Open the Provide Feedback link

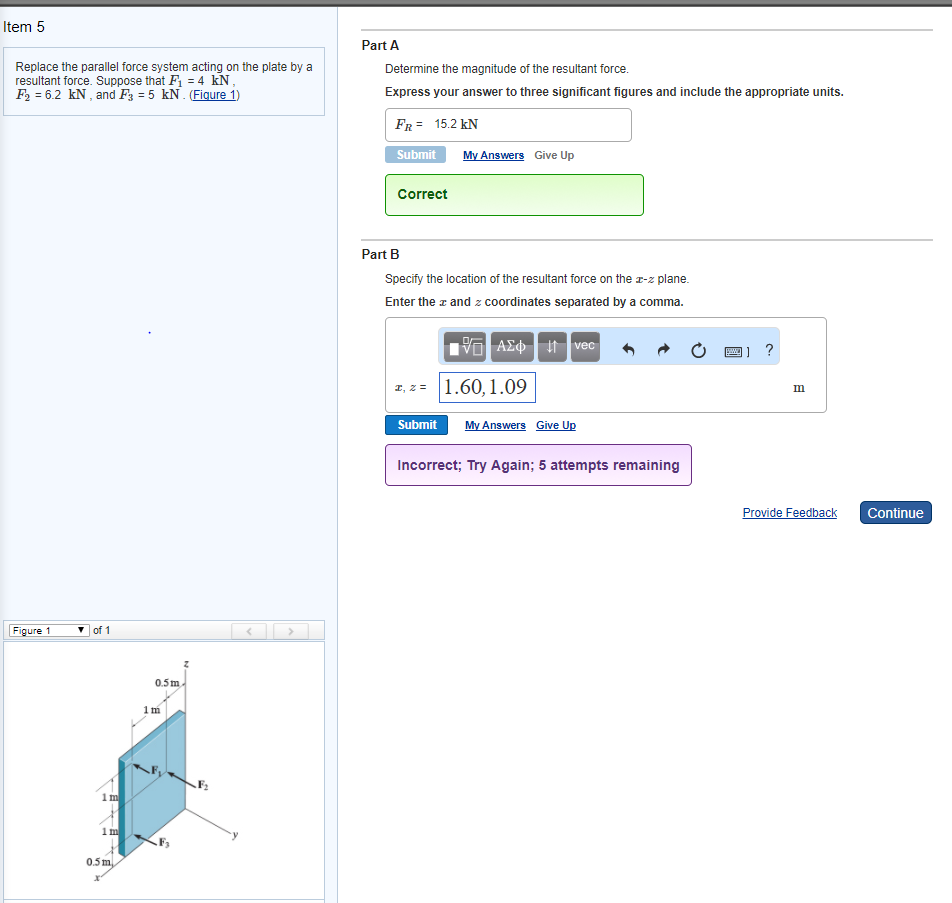tap(789, 512)
